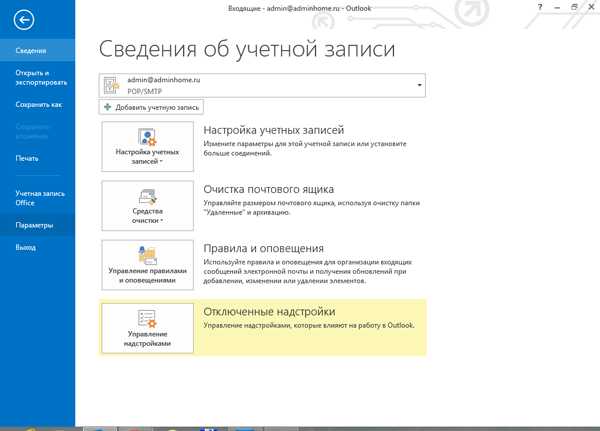
Task: Click the POP/SMTP account type text
Action: 145,91
